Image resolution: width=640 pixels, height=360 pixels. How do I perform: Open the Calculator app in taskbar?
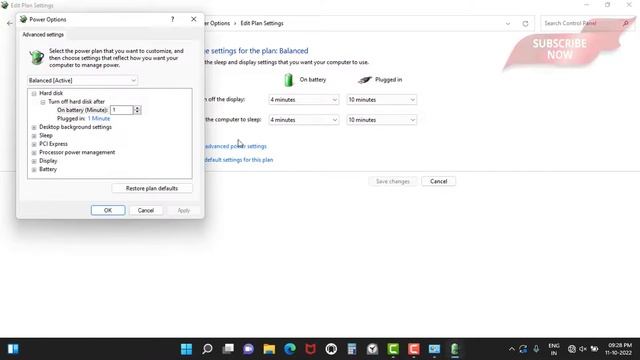pos(351,349)
